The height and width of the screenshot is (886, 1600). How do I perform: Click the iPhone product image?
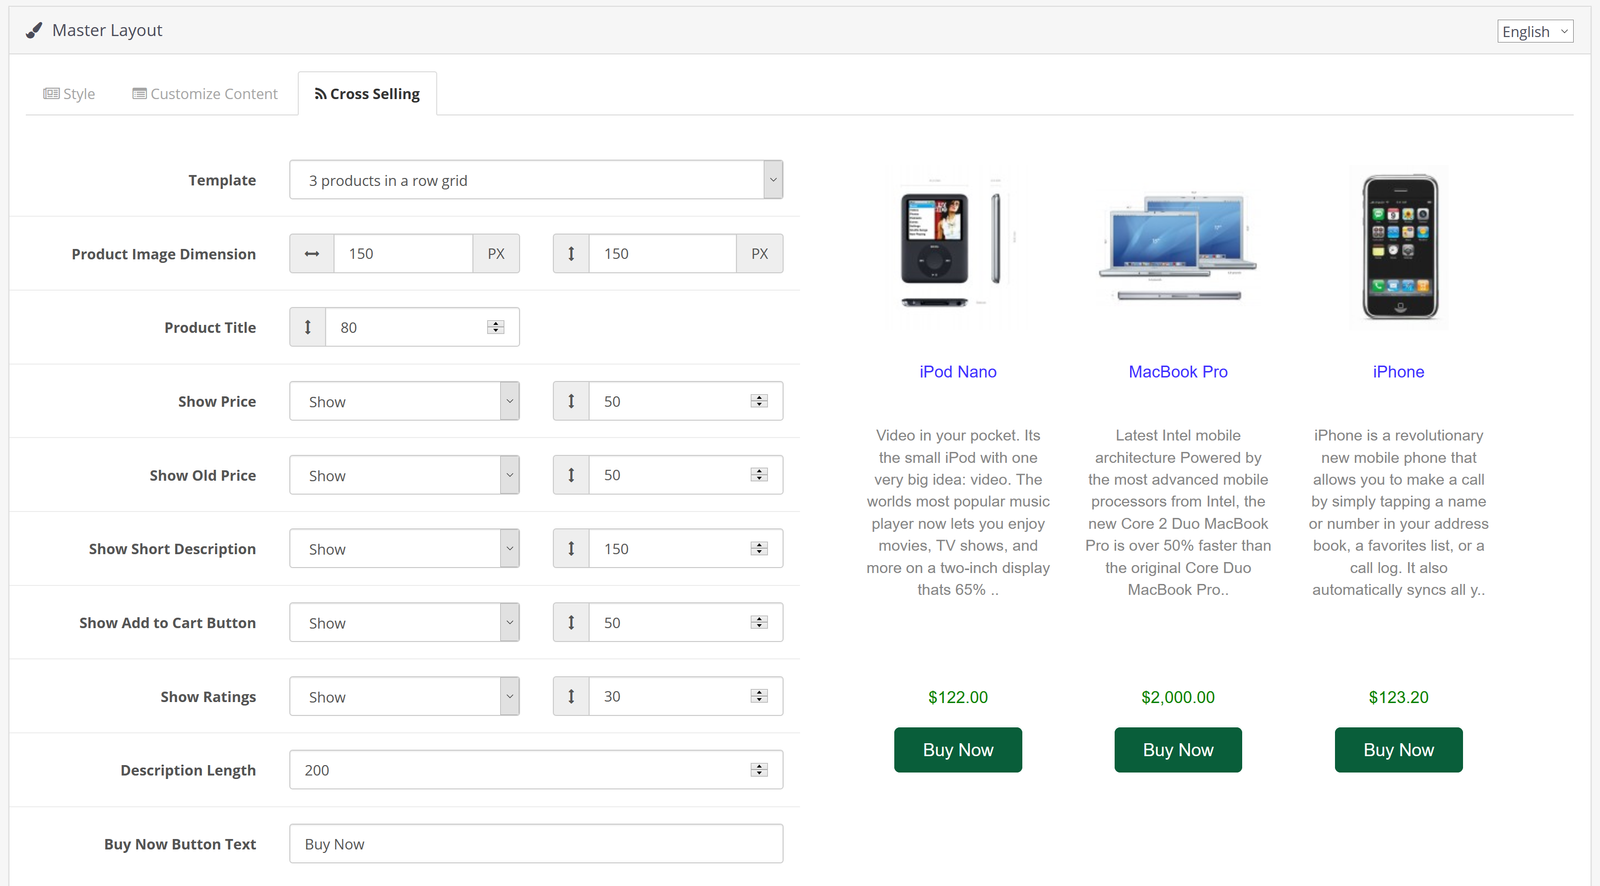coord(1399,248)
